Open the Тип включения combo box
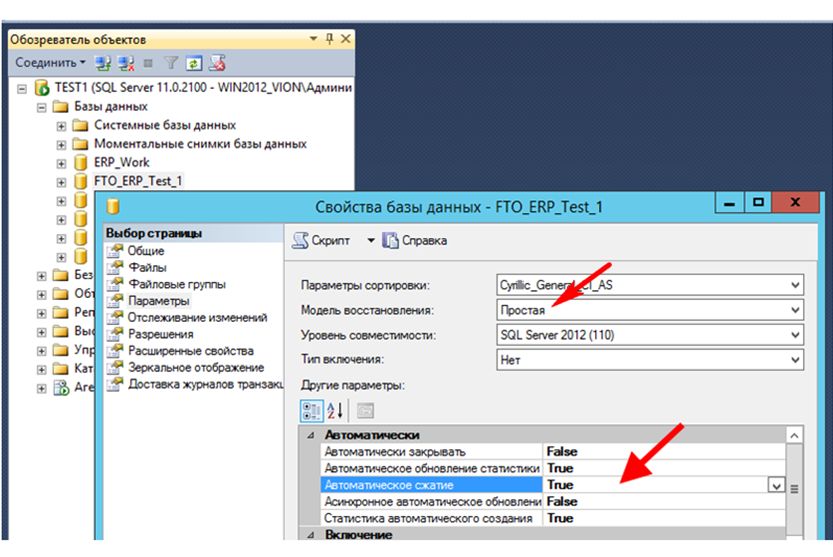The width and height of the screenshot is (833, 557). 650,360
